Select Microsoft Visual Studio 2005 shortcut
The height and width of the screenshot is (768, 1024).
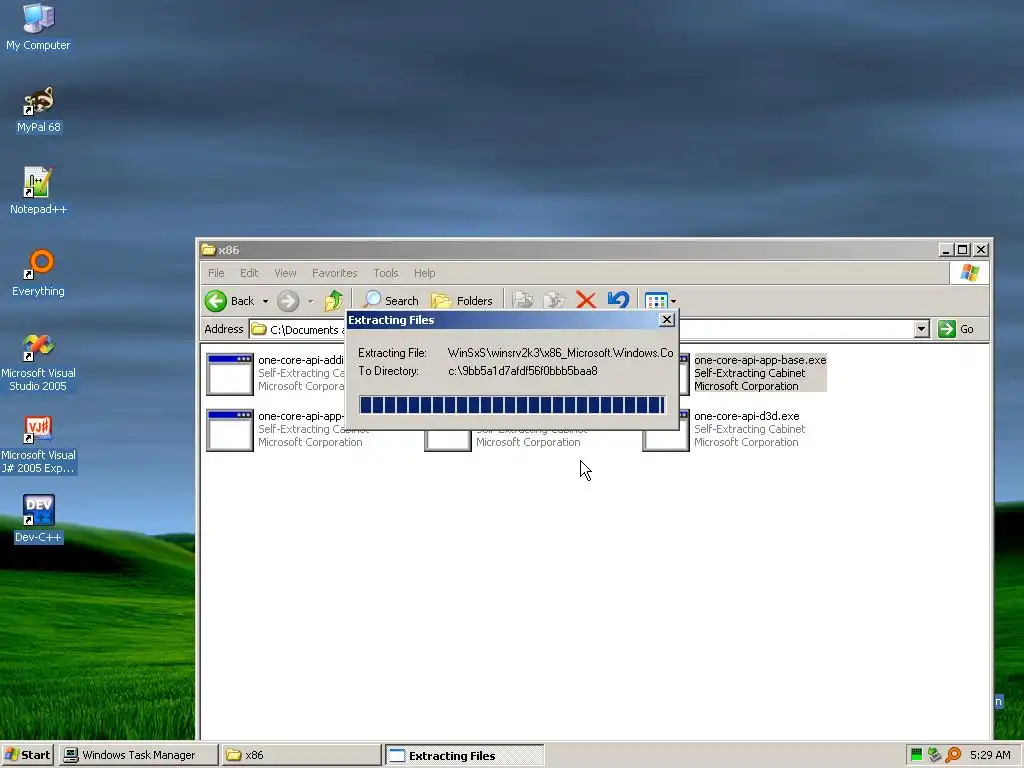coord(38,363)
